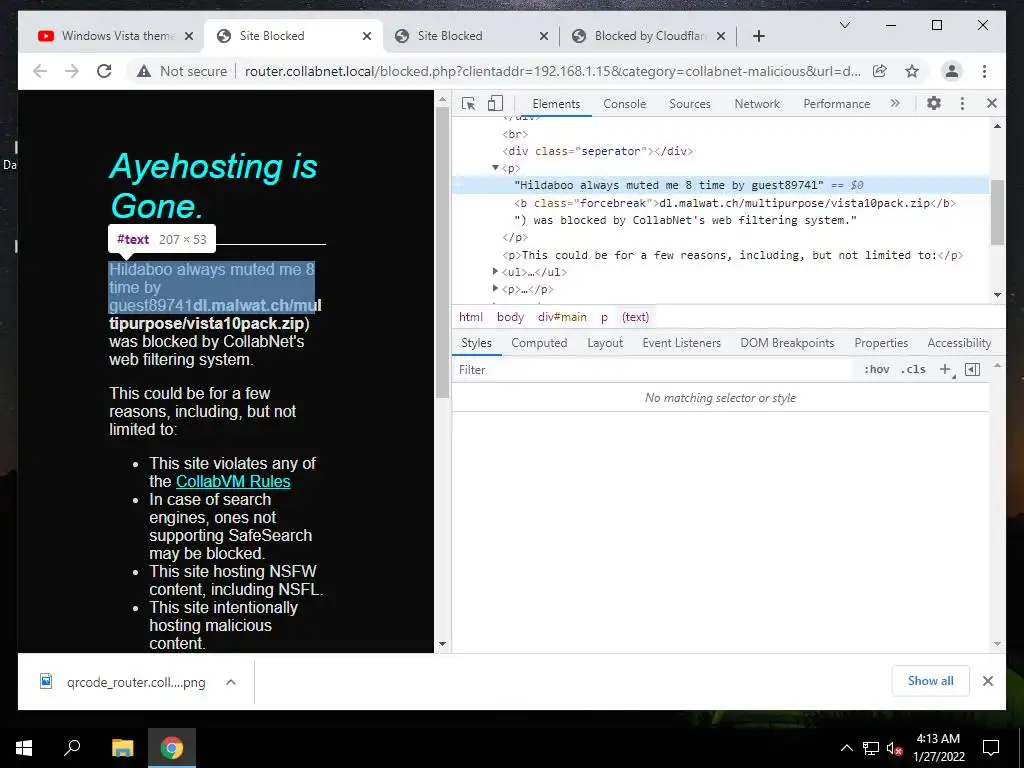1024x768 pixels.
Task: Open the Windows Start menu
Action: [24, 748]
